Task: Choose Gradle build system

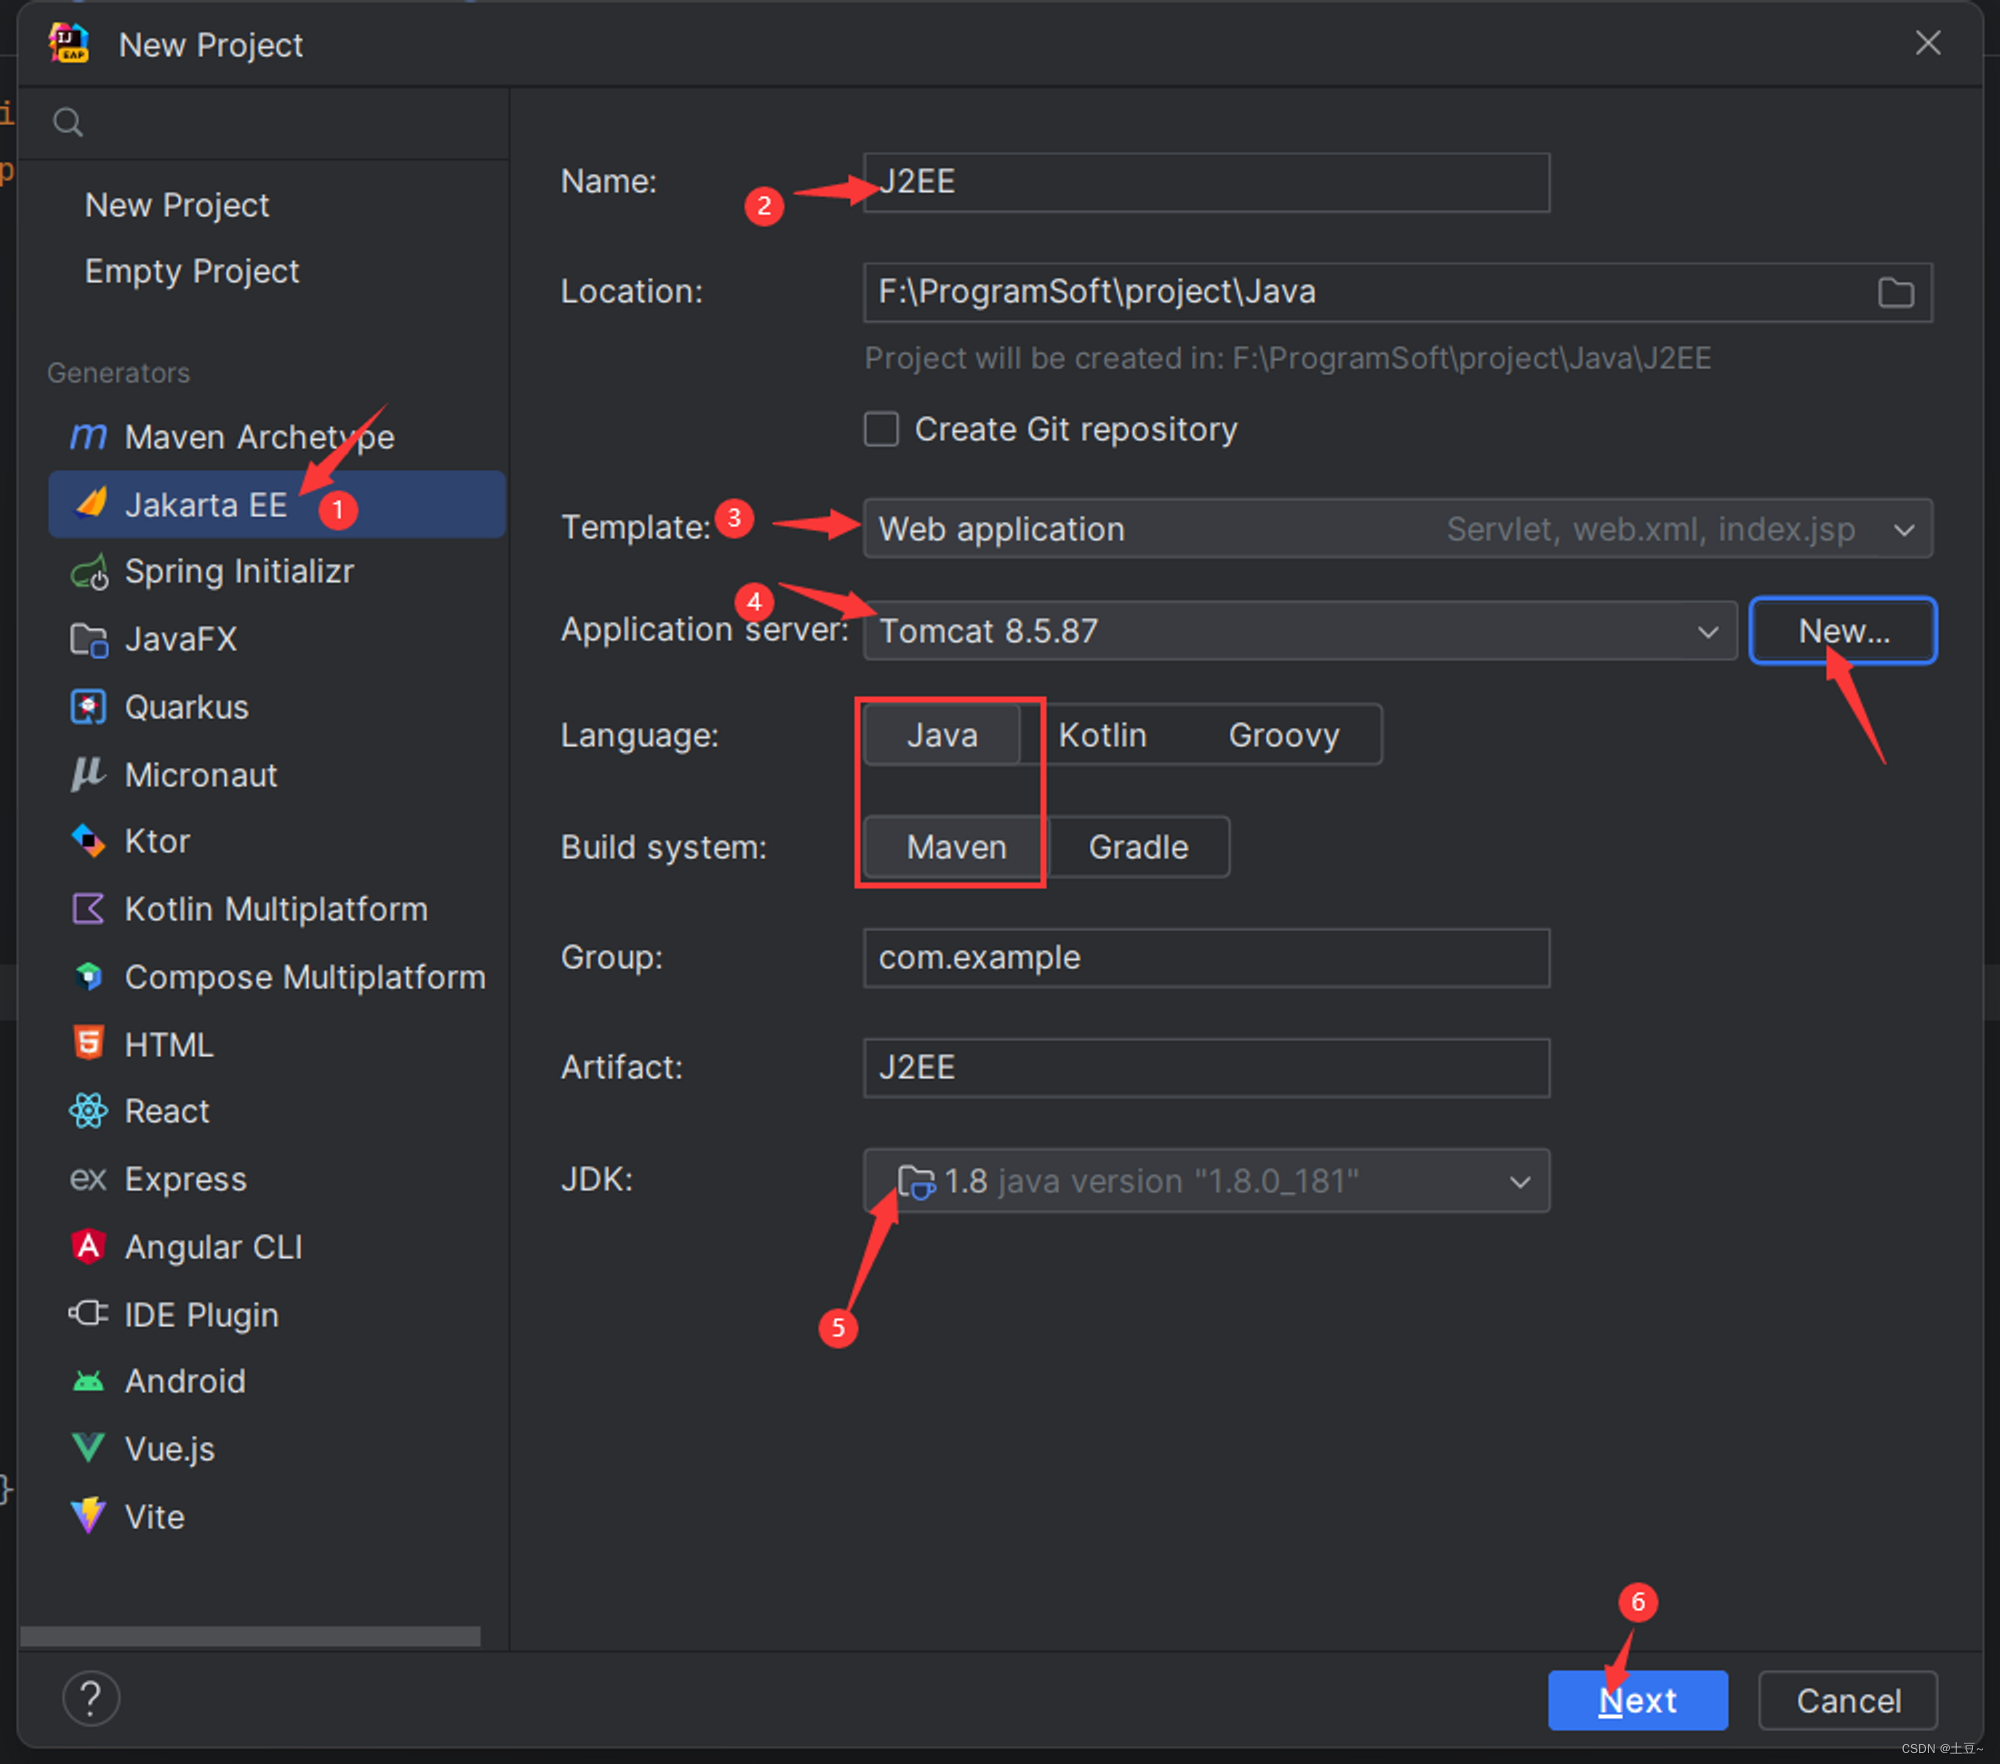Action: pyautogui.click(x=1138, y=847)
